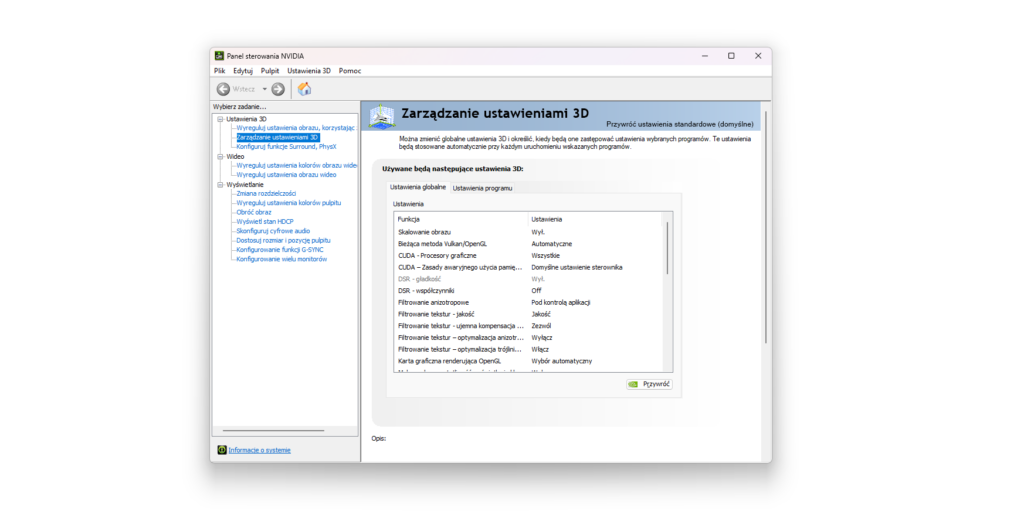
Task: Select Wyreguluj ustawienia obrazu wideo
Action: 286,175
